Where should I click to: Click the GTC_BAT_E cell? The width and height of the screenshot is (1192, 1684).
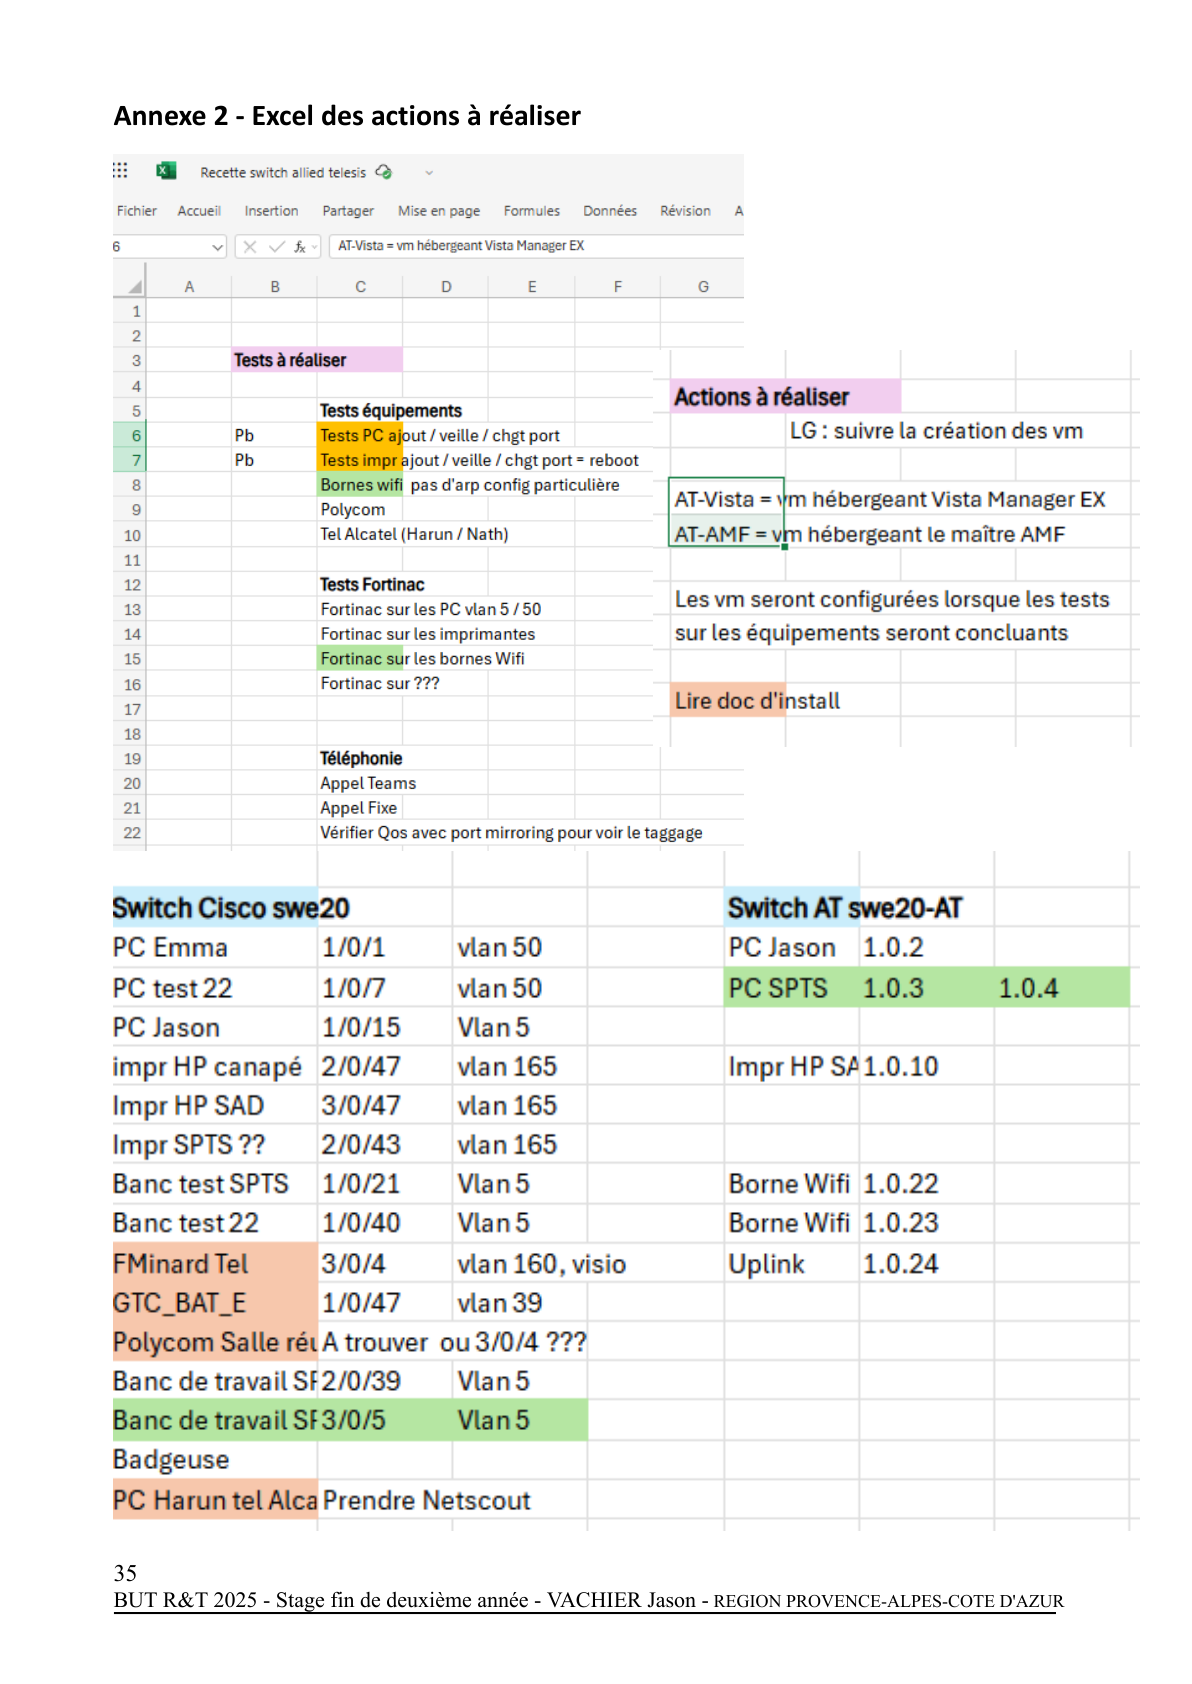pos(215,1303)
